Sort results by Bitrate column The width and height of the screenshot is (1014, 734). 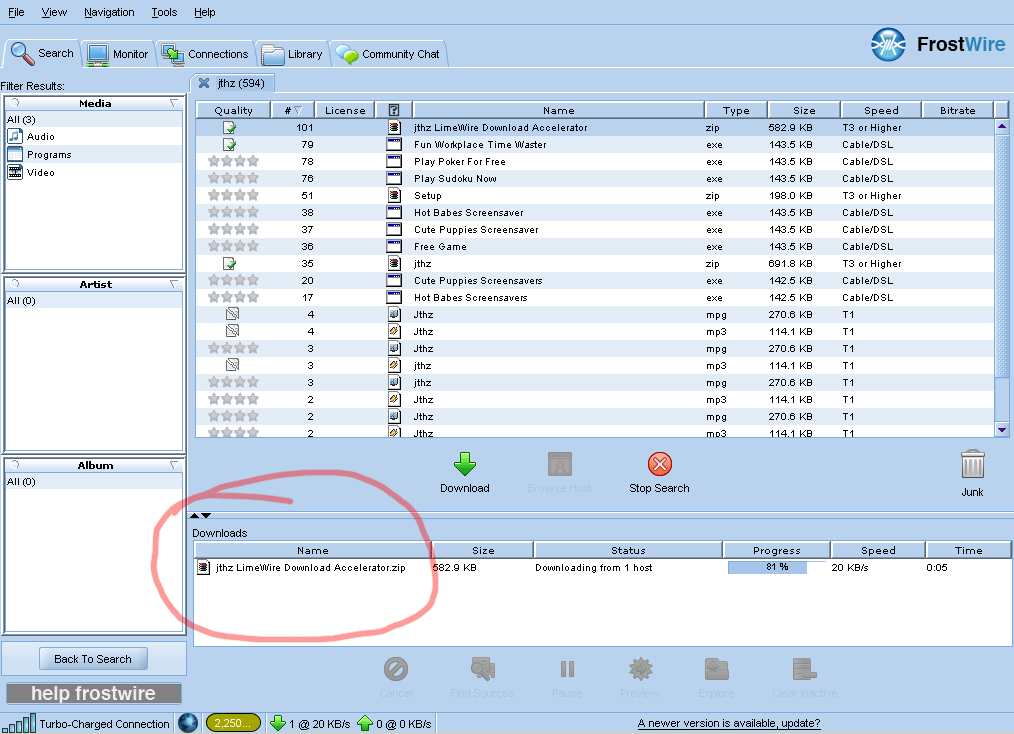click(958, 111)
